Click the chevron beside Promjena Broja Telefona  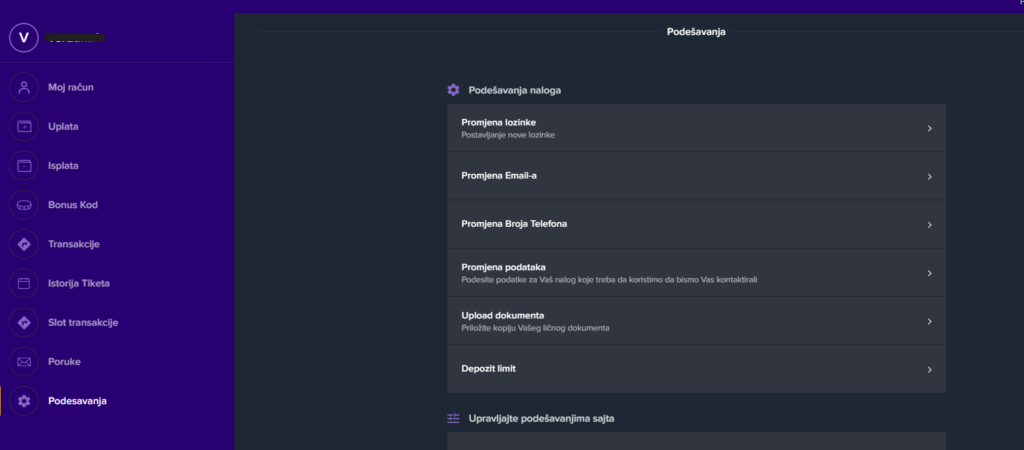click(x=929, y=224)
